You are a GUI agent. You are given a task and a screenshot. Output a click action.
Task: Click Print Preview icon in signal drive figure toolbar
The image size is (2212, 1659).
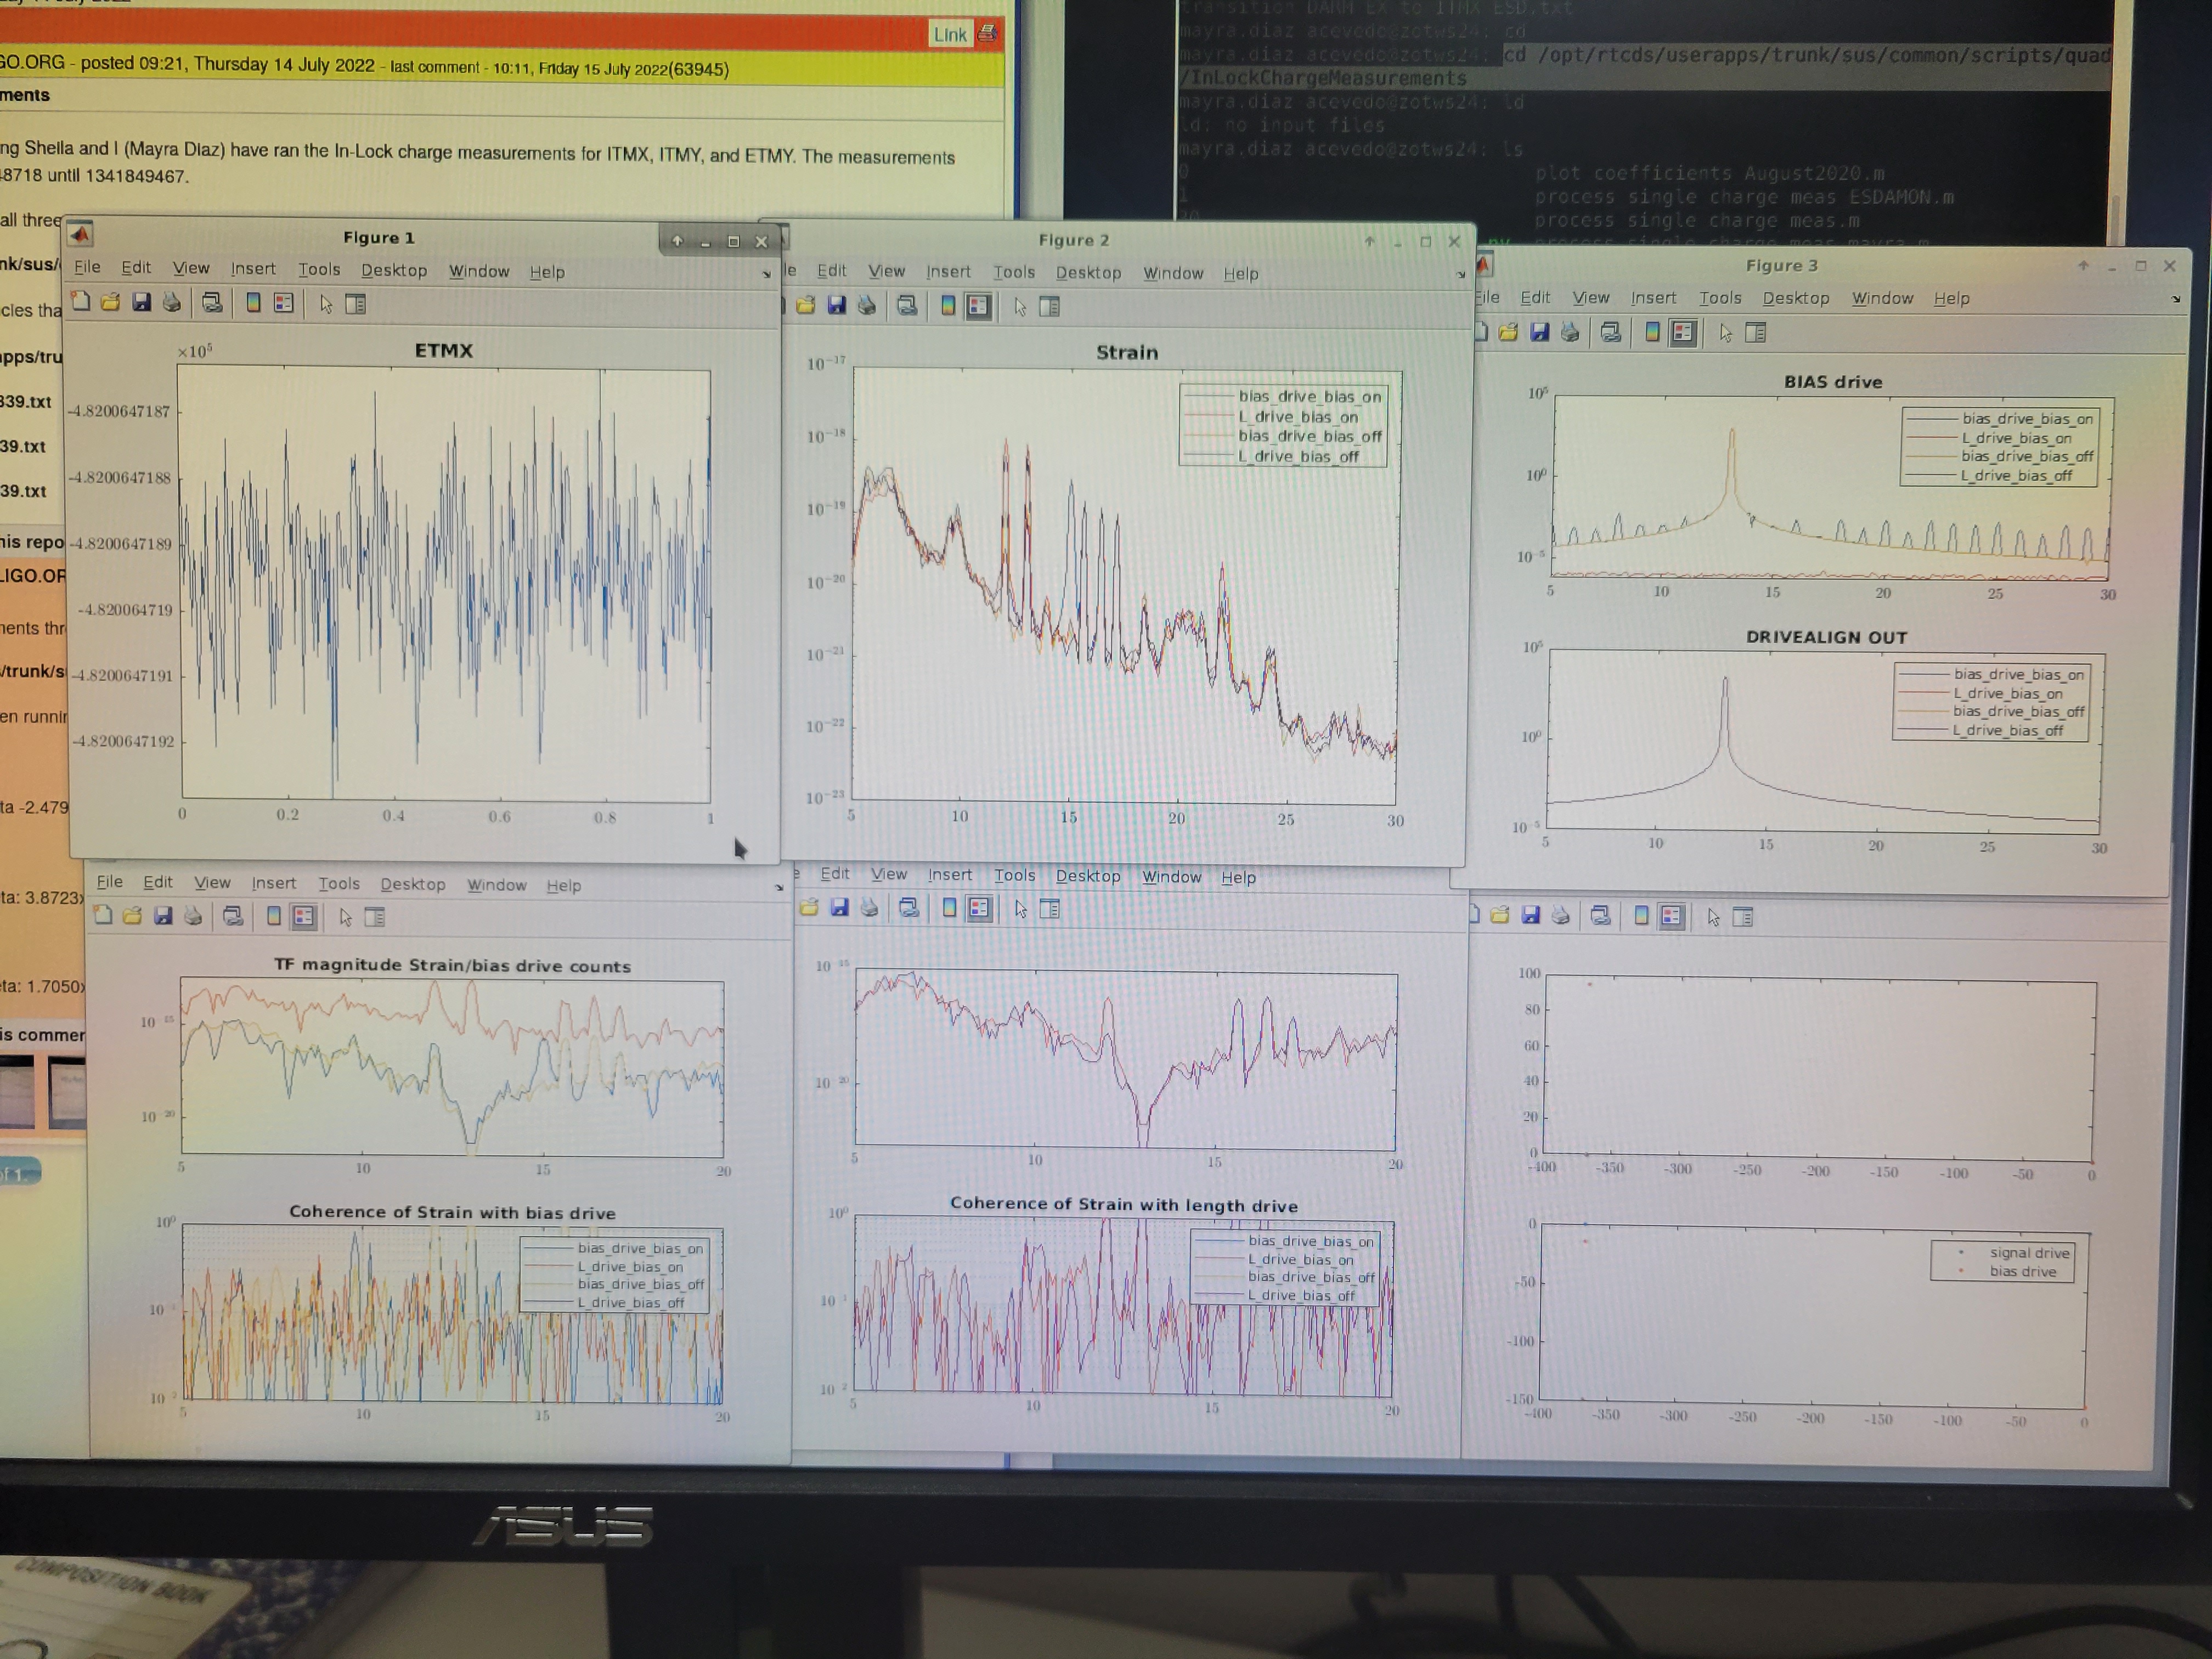click(x=1600, y=915)
